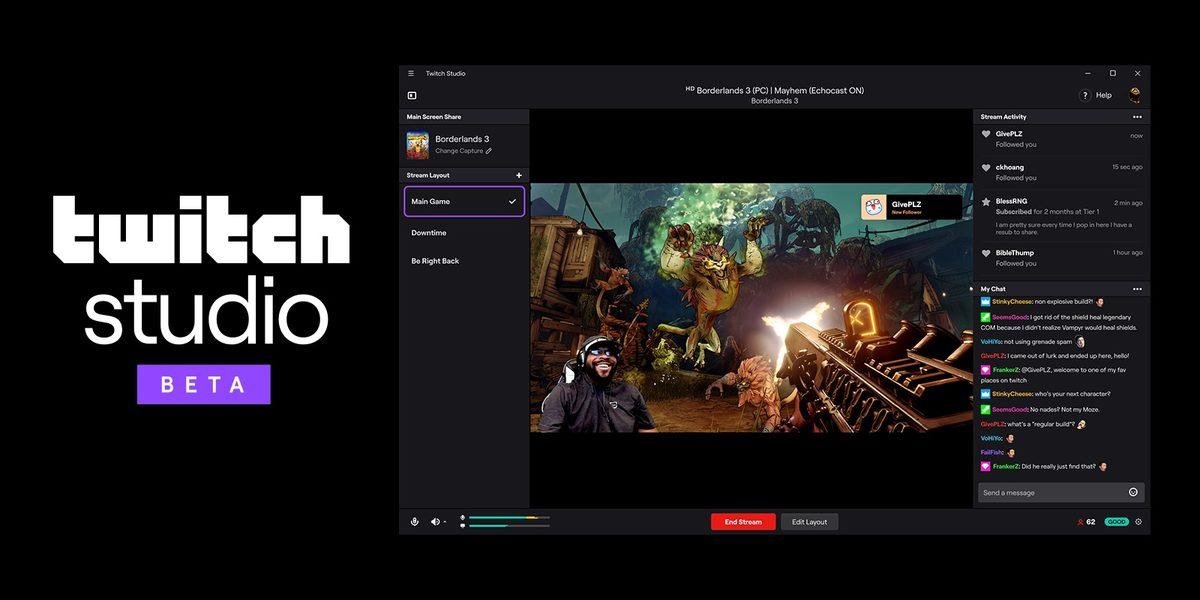Click the screen share icon below the menu
The height and width of the screenshot is (600, 1200).
(411, 95)
